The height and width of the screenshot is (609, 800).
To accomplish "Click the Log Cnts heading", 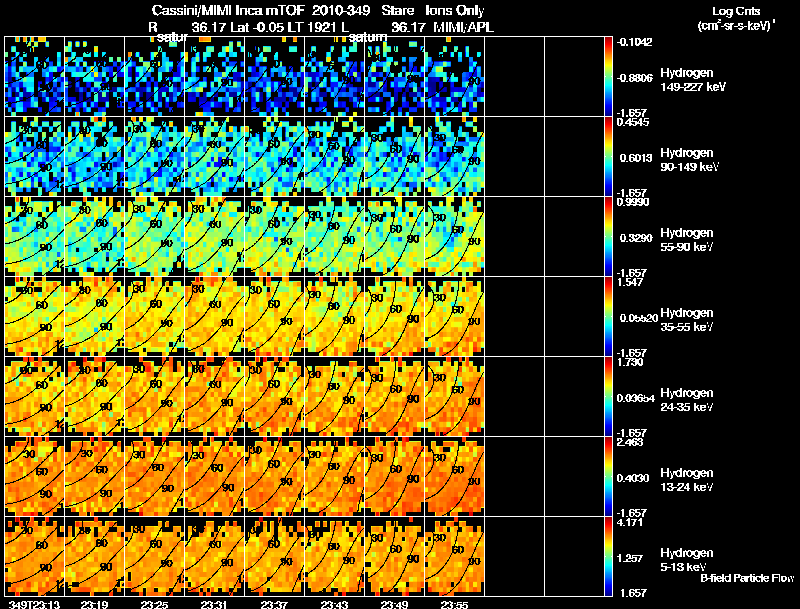I will (x=736, y=11).
